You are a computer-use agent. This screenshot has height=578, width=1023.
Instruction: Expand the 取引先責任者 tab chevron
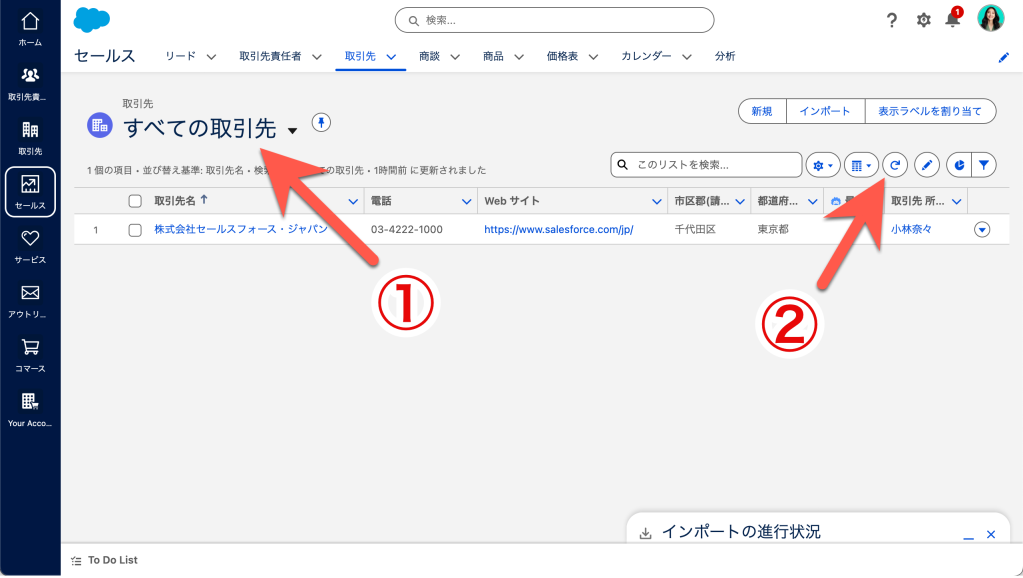(316, 57)
